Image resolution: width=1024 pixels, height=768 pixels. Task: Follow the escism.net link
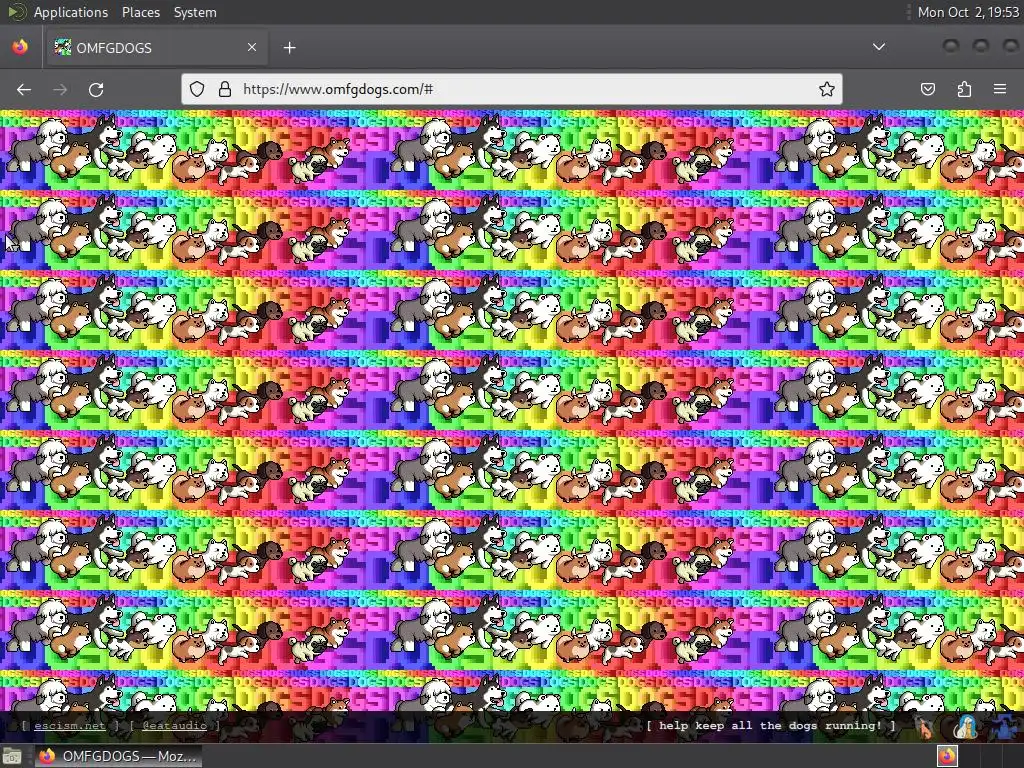[69, 726]
